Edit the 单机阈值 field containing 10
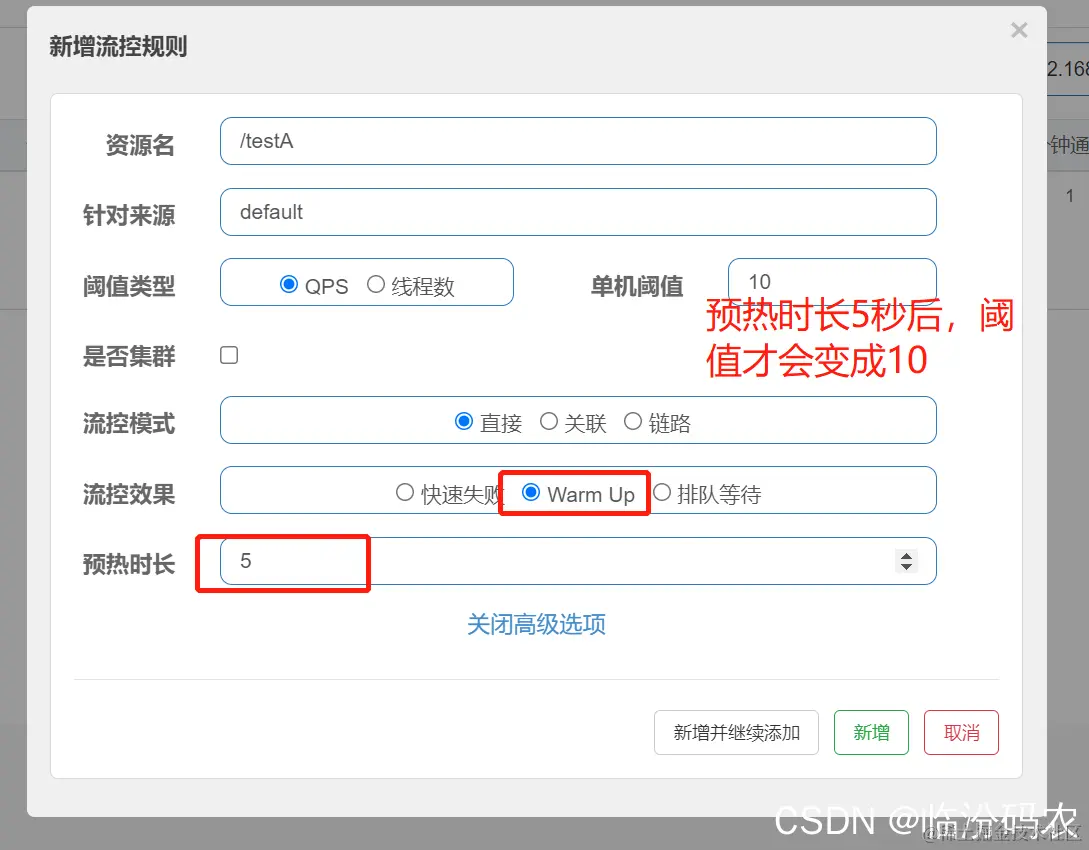This screenshot has height=850, width=1089. pos(832,281)
